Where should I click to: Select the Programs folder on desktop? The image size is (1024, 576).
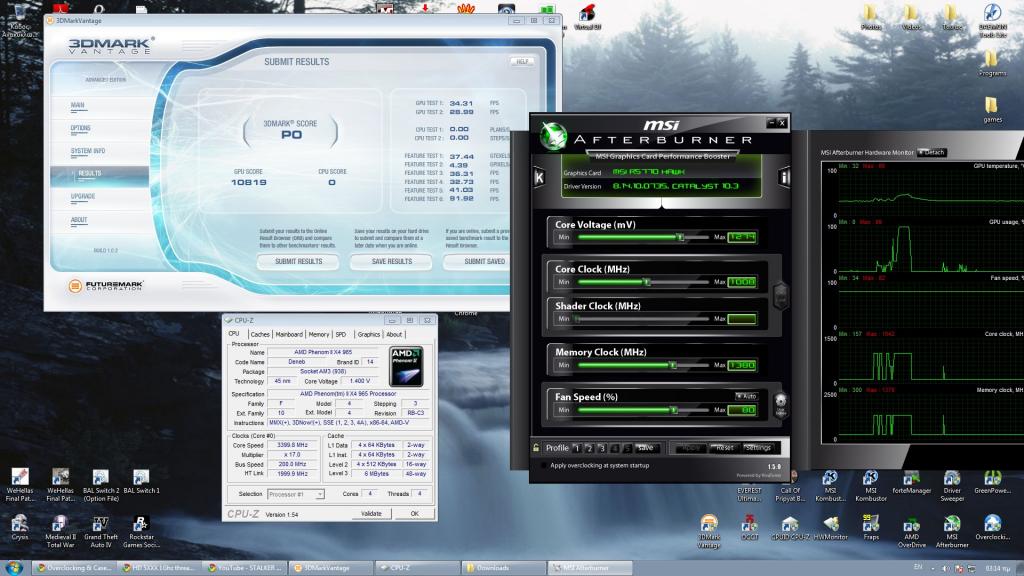click(x=992, y=63)
